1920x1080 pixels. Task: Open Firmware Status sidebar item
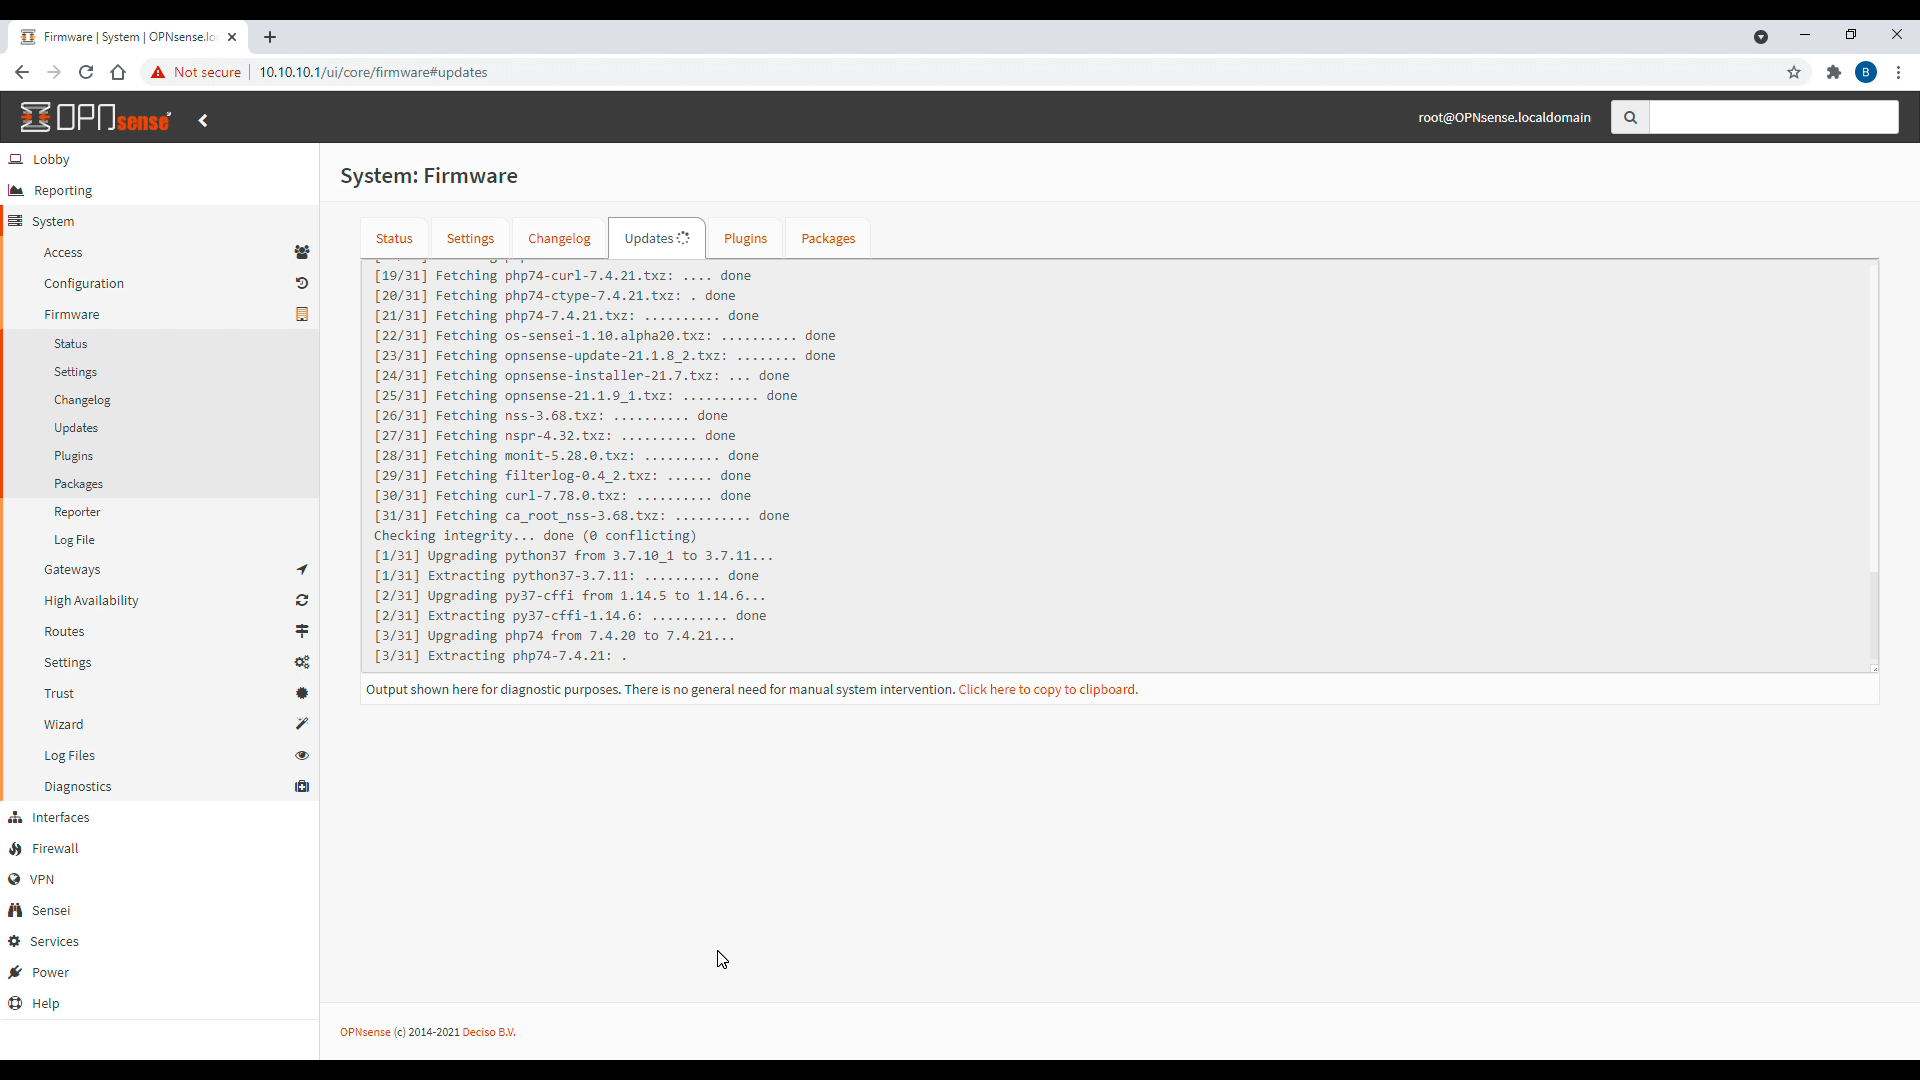160,344
